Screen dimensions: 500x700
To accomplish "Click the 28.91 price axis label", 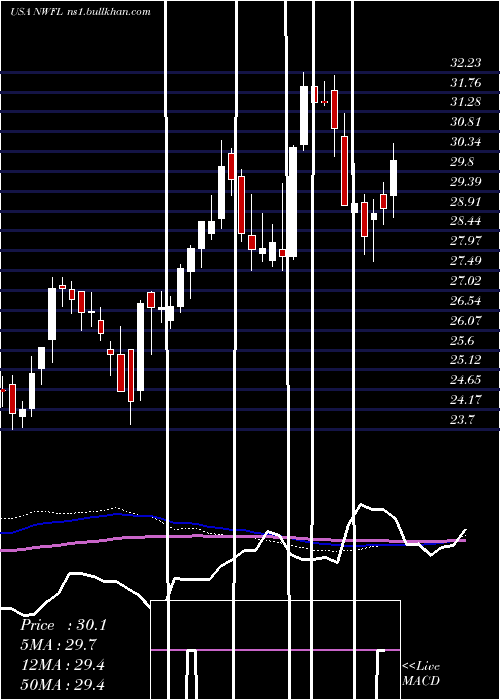I will click(x=466, y=201).
